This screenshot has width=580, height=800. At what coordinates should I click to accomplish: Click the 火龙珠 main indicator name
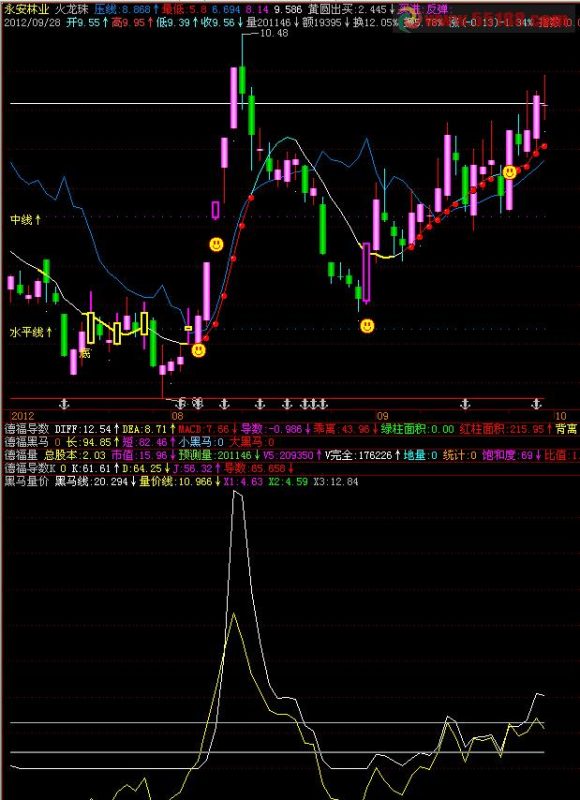pyautogui.click(x=71, y=9)
